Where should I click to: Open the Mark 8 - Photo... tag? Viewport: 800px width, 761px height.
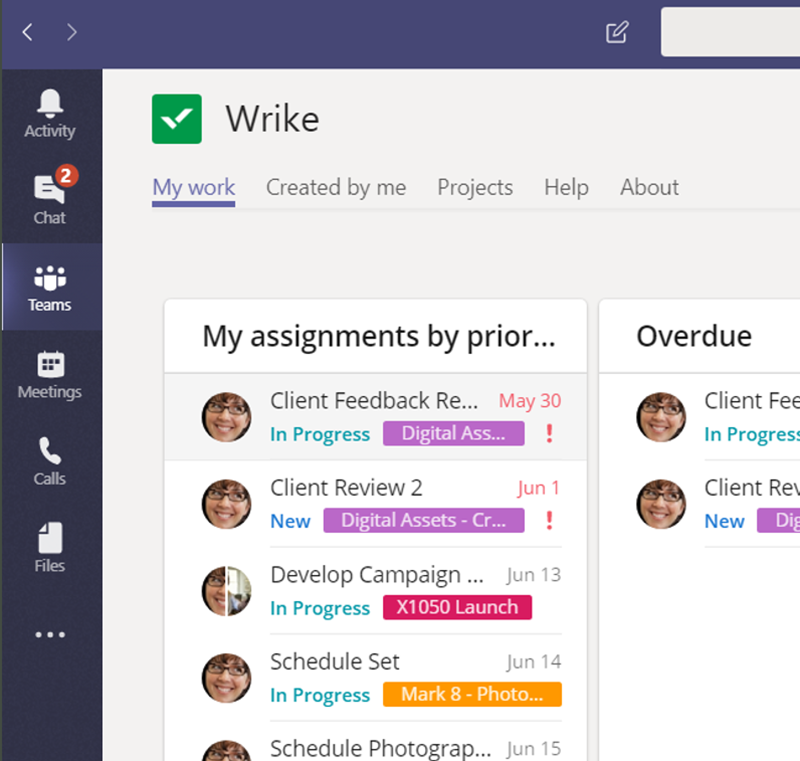[472, 694]
